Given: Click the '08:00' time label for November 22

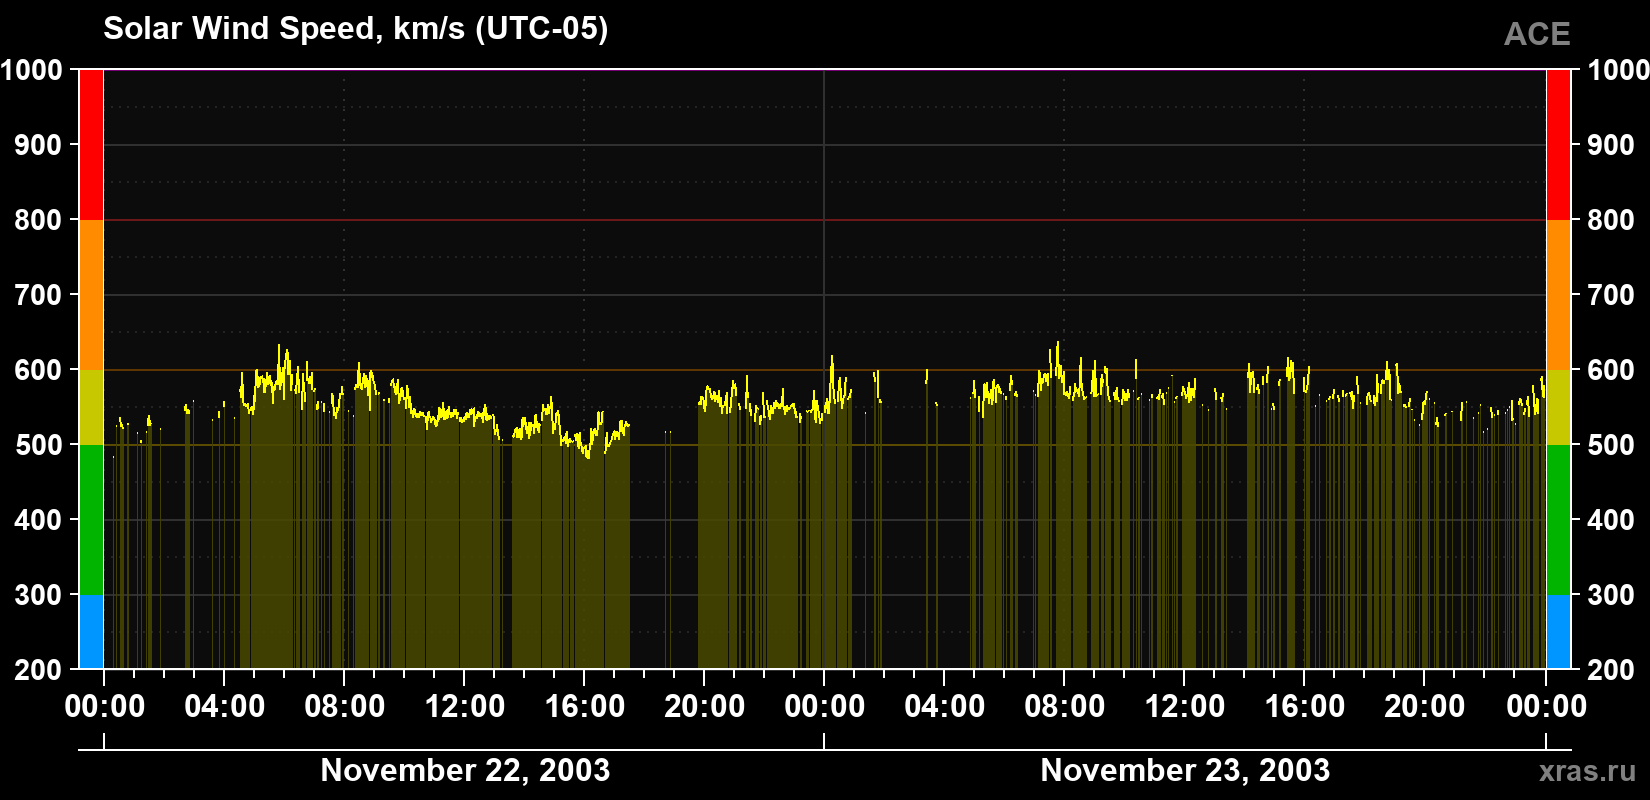Looking at the screenshot, I should [345, 707].
